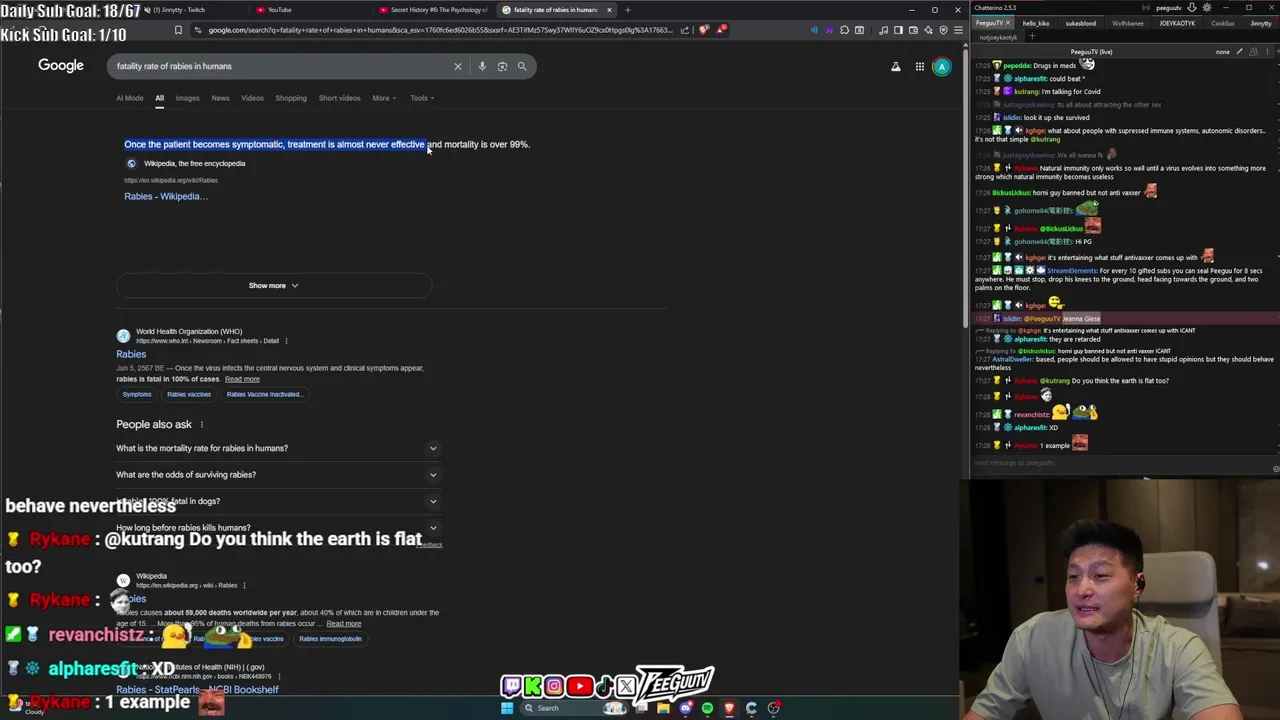Click the Rabies vaccines chip
Viewport: 1280px width, 720px height.
pos(189,394)
